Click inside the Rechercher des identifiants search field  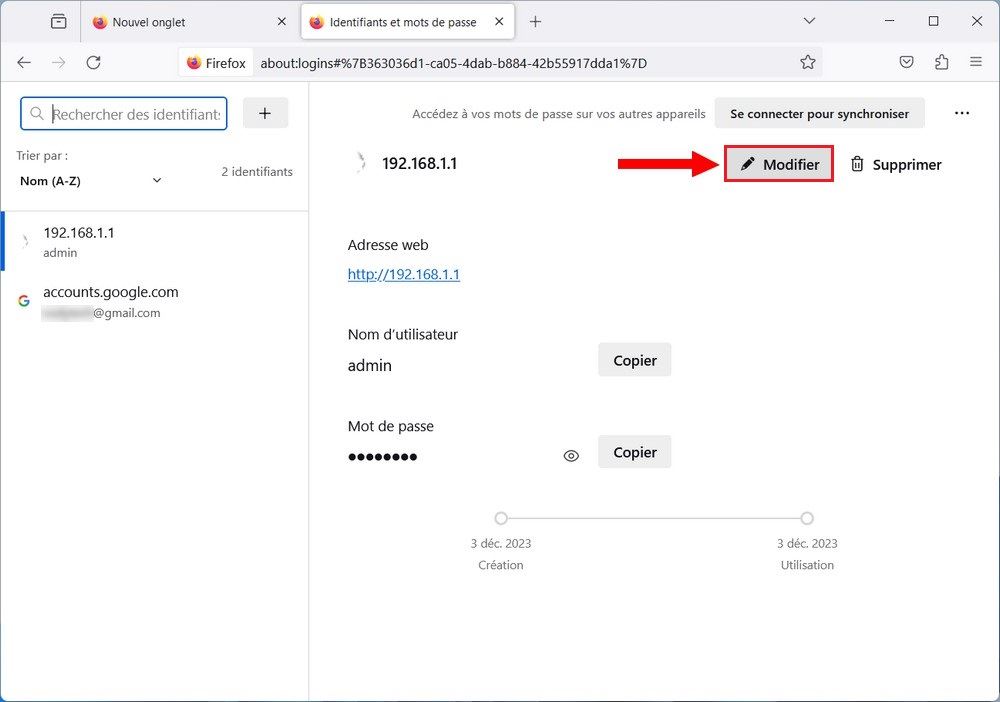click(x=130, y=113)
